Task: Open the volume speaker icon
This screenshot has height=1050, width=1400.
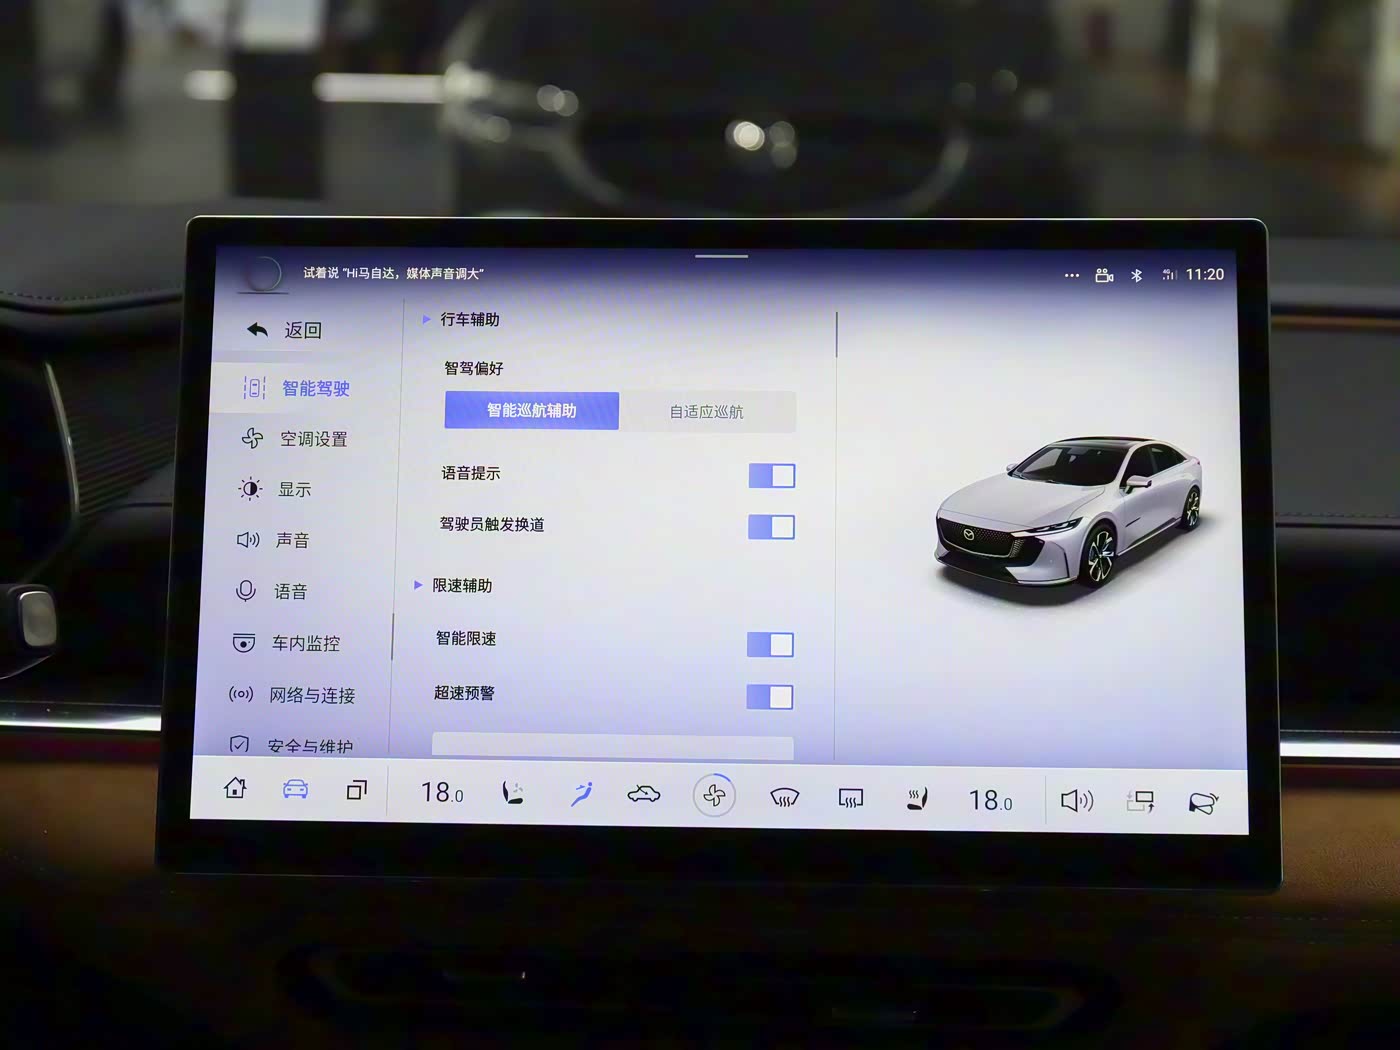Action: pyautogui.click(x=1076, y=801)
